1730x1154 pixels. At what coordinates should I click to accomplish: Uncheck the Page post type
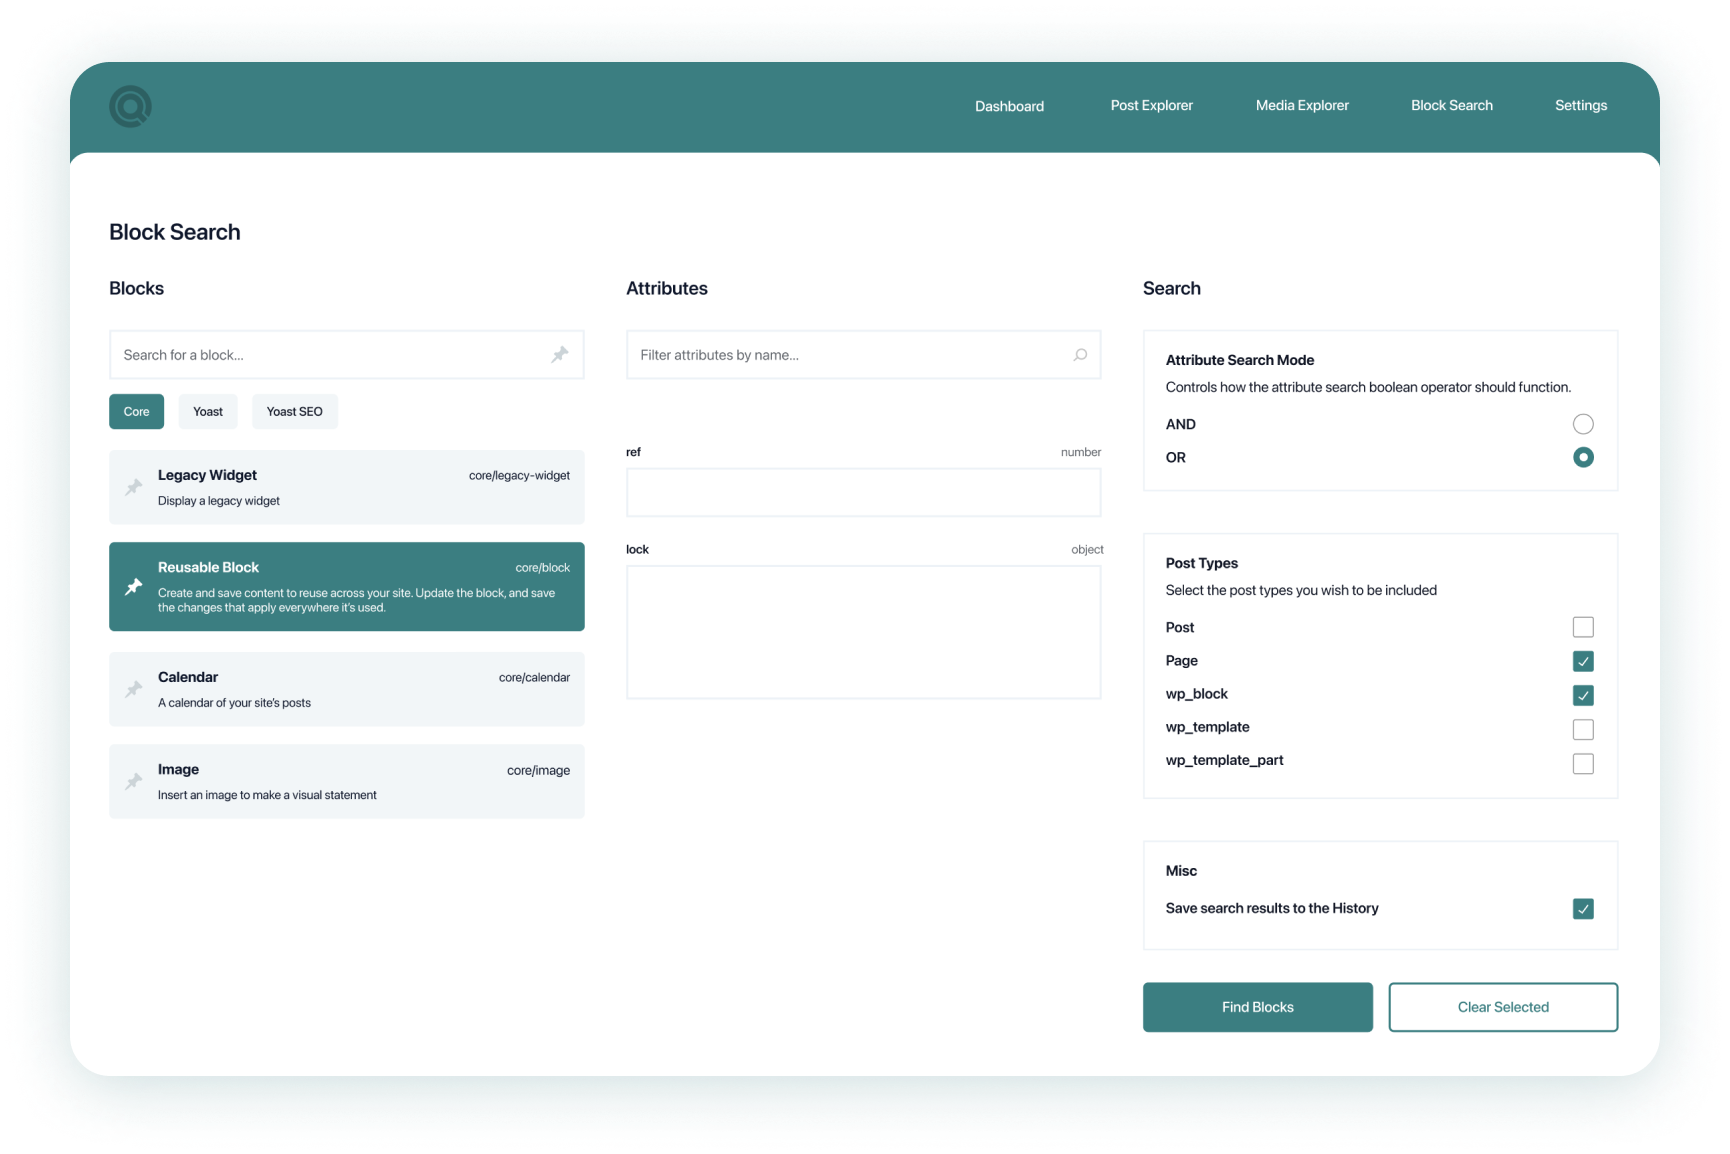coord(1582,661)
